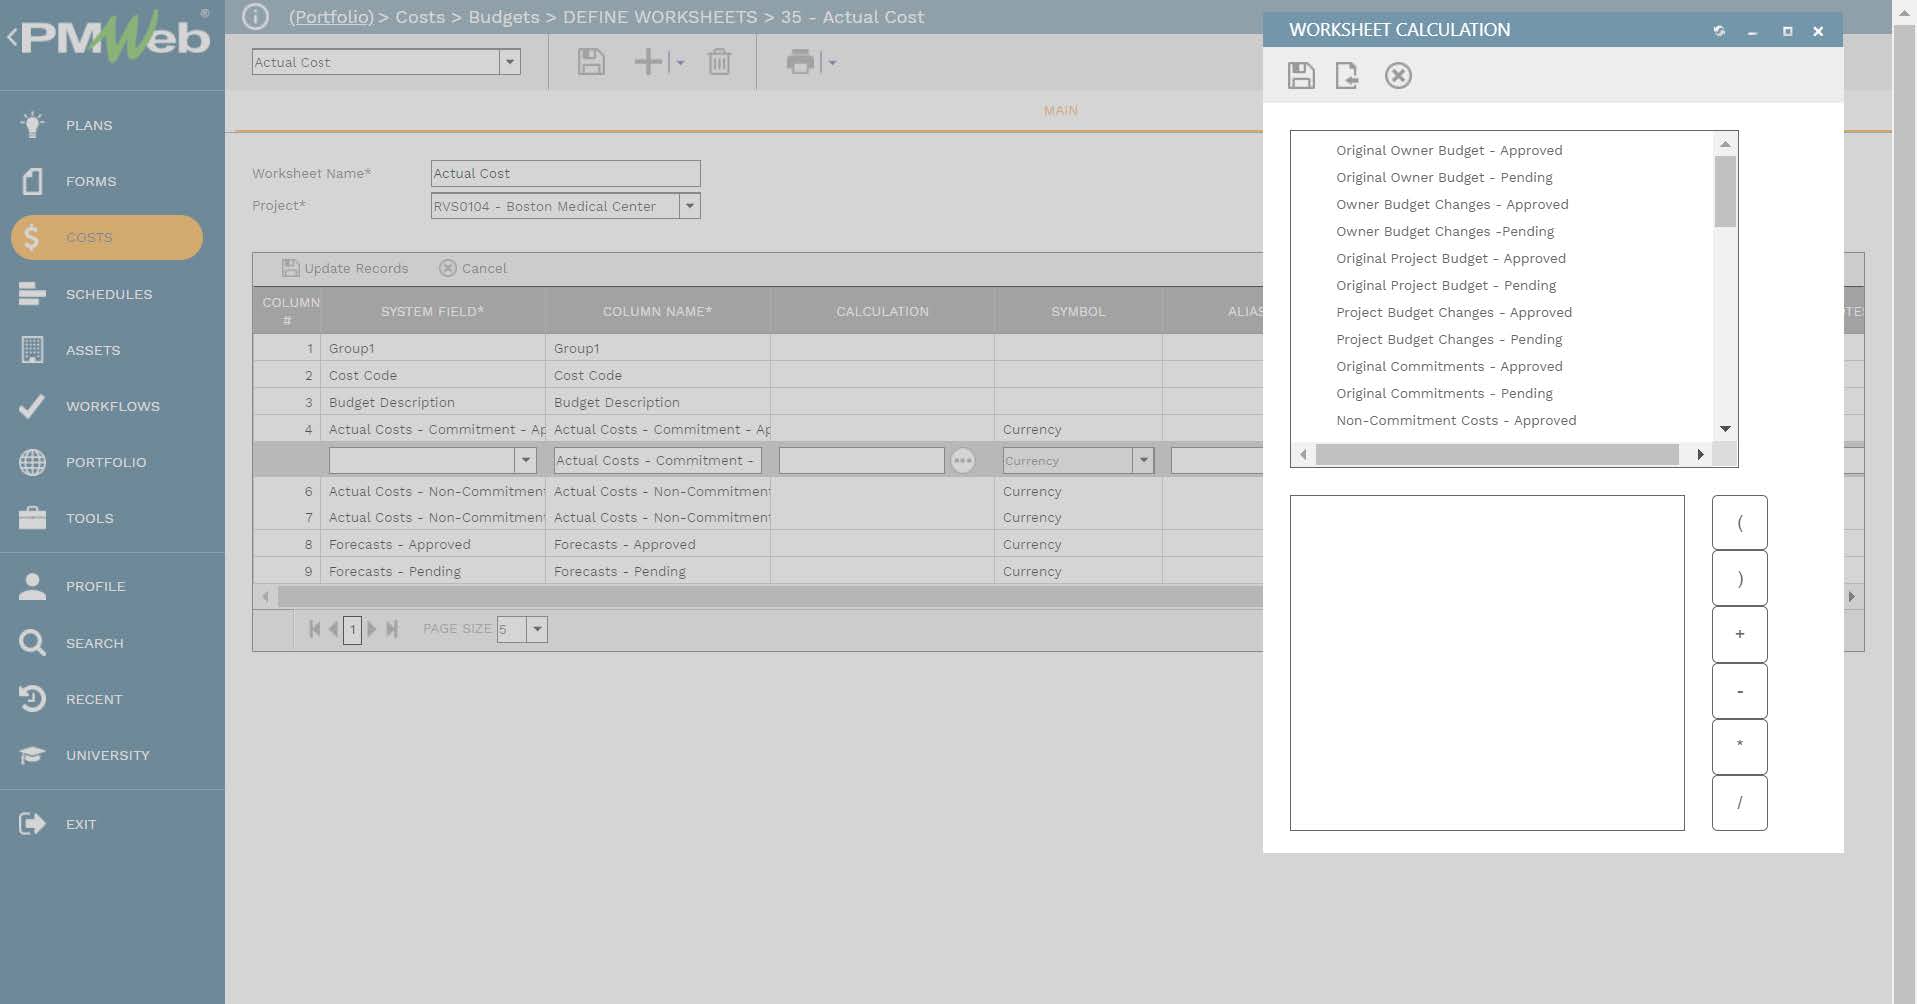Collapse sidebar via PMWeb logo arrow
The image size is (1917, 1004).
tap(12, 38)
